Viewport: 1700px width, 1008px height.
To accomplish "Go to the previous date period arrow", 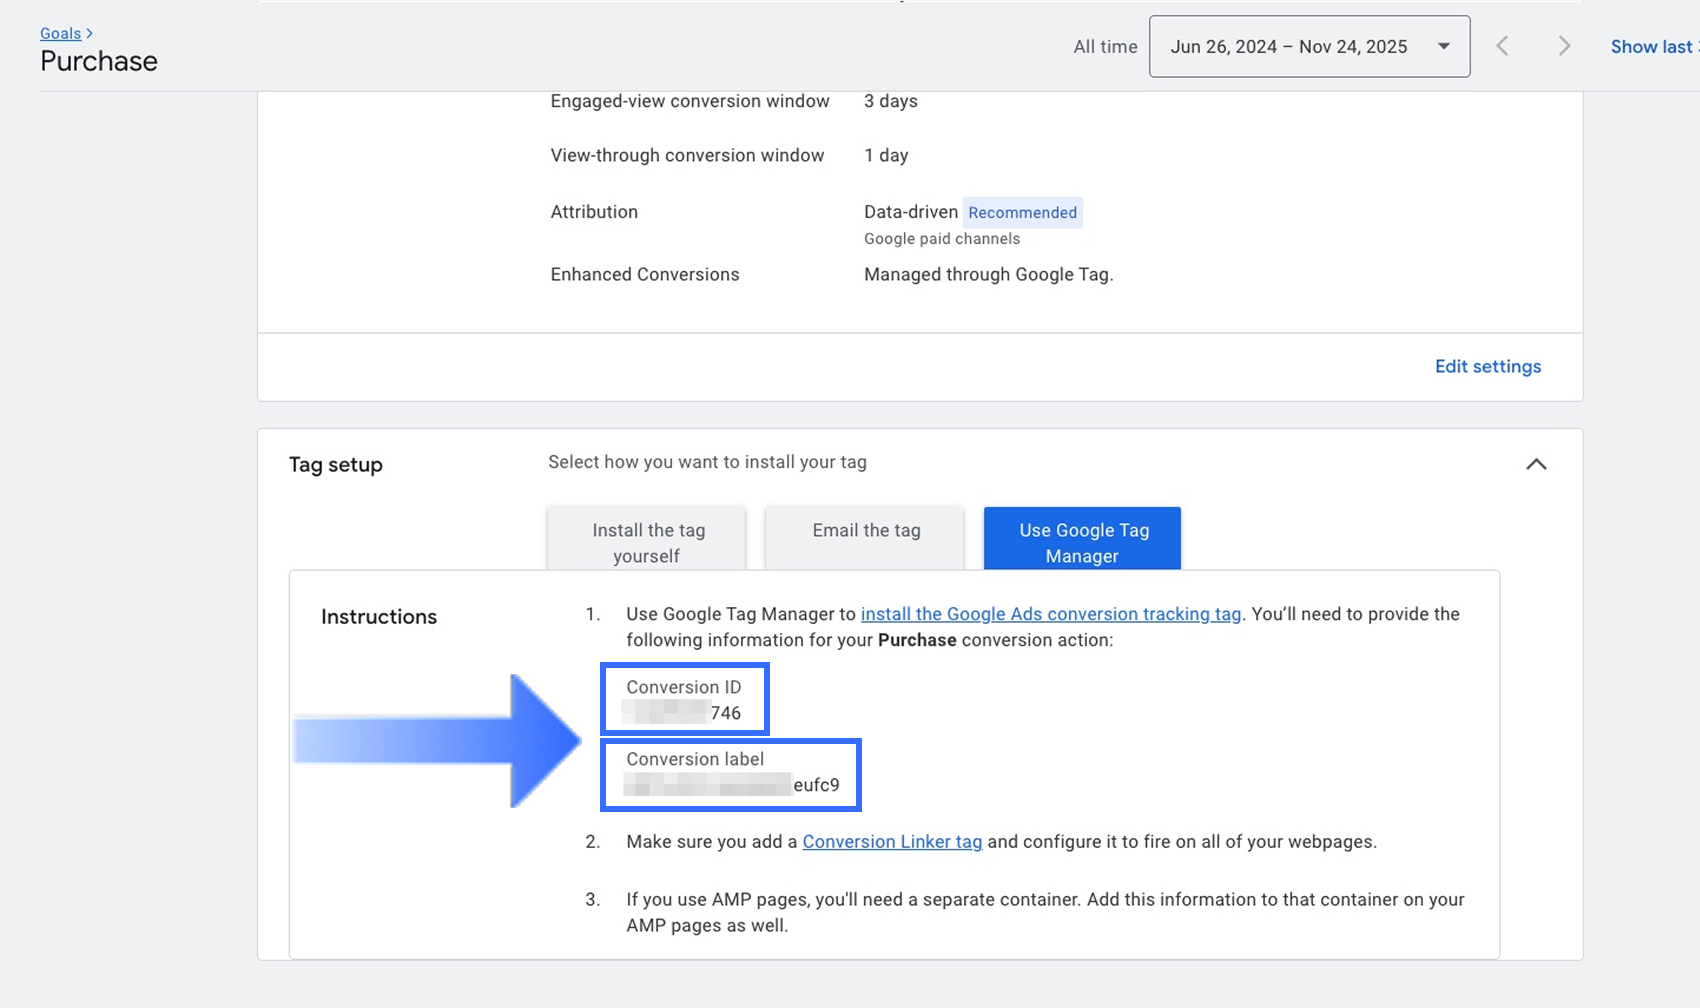I will 1502,47.
